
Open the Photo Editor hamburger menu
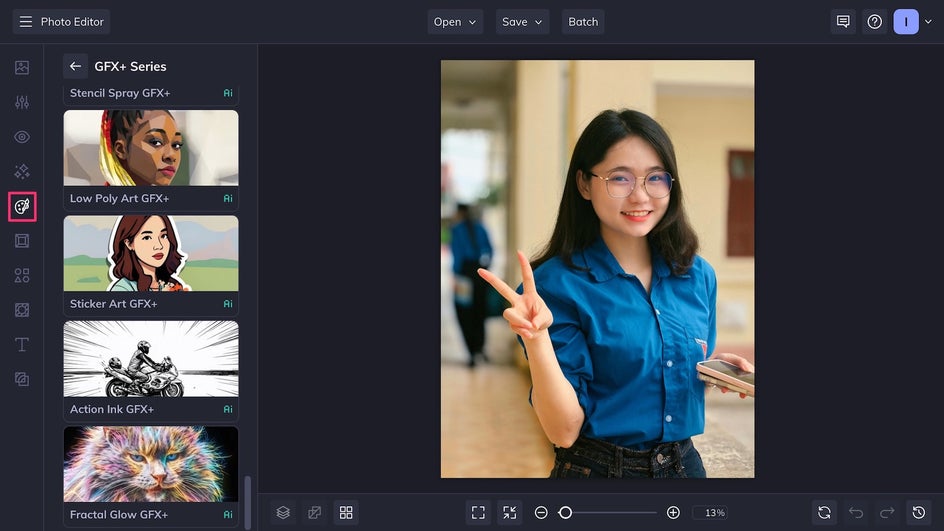(25, 22)
